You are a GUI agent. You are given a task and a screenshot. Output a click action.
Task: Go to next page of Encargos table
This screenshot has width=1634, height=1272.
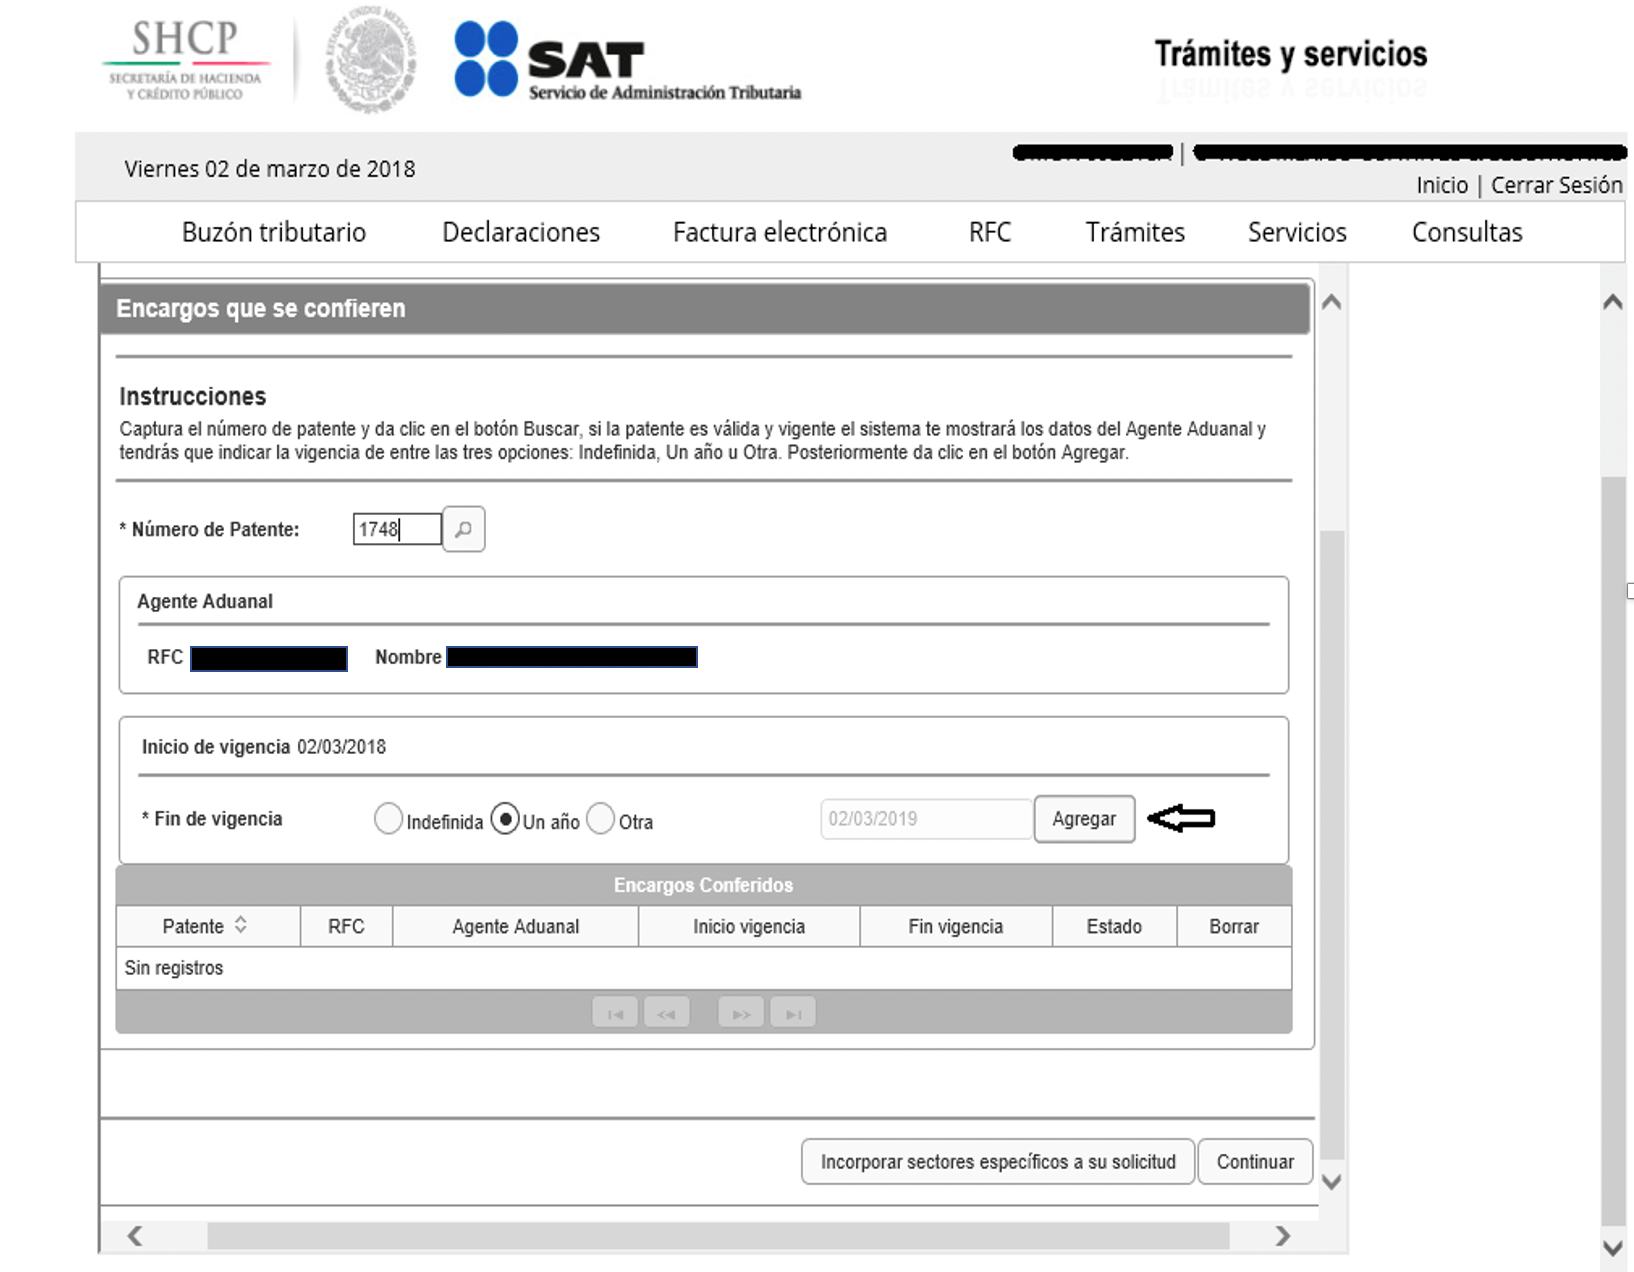tap(741, 1013)
